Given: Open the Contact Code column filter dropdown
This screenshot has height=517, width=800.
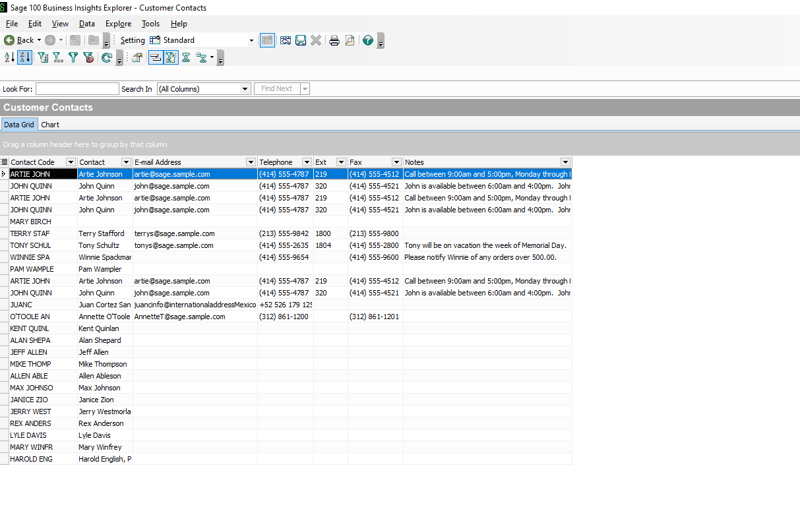Looking at the screenshot, I should click(70, 162).
